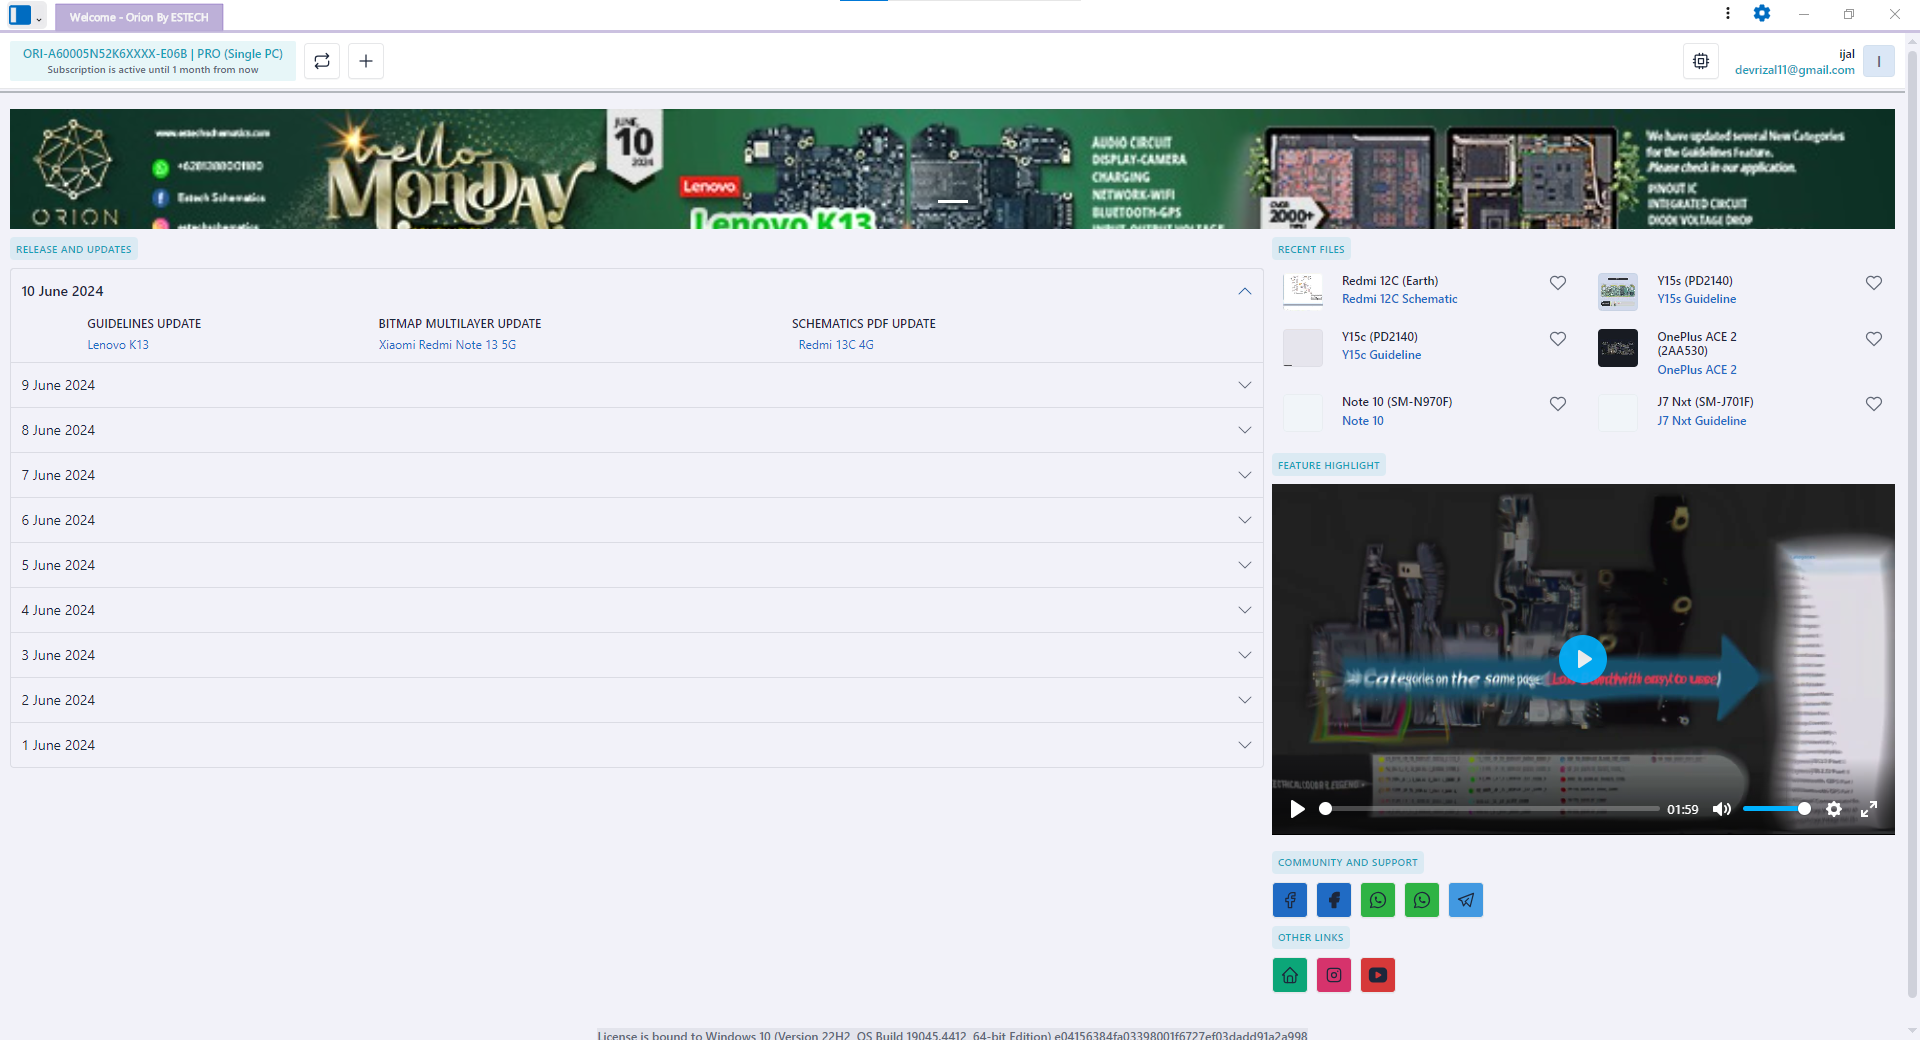Viewport: 1920px width, 1040px height.
Task: Open the Redmi 12C Schematic link
Action: tap(1399, 299)
